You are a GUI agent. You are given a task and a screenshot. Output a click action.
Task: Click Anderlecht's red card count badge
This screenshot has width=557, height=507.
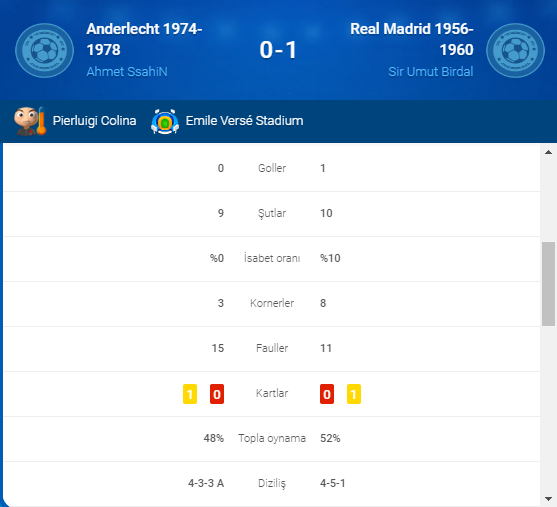pyautogui.click(x=217, y=394)
